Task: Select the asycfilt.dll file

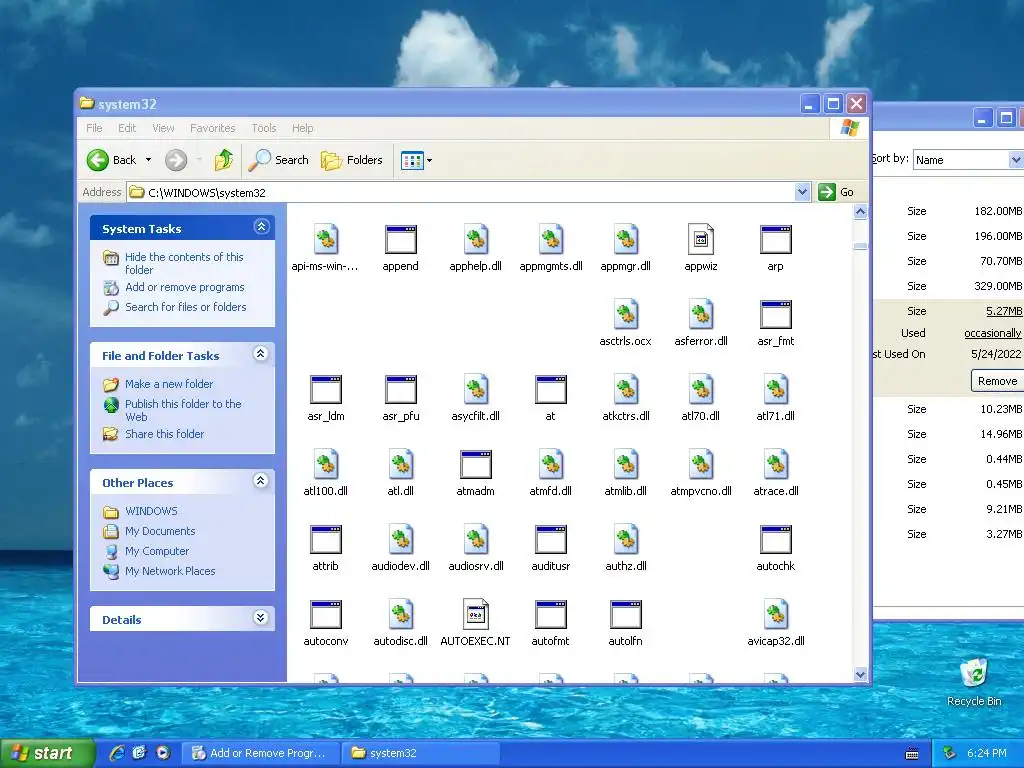Action: [x=475, y=397]
